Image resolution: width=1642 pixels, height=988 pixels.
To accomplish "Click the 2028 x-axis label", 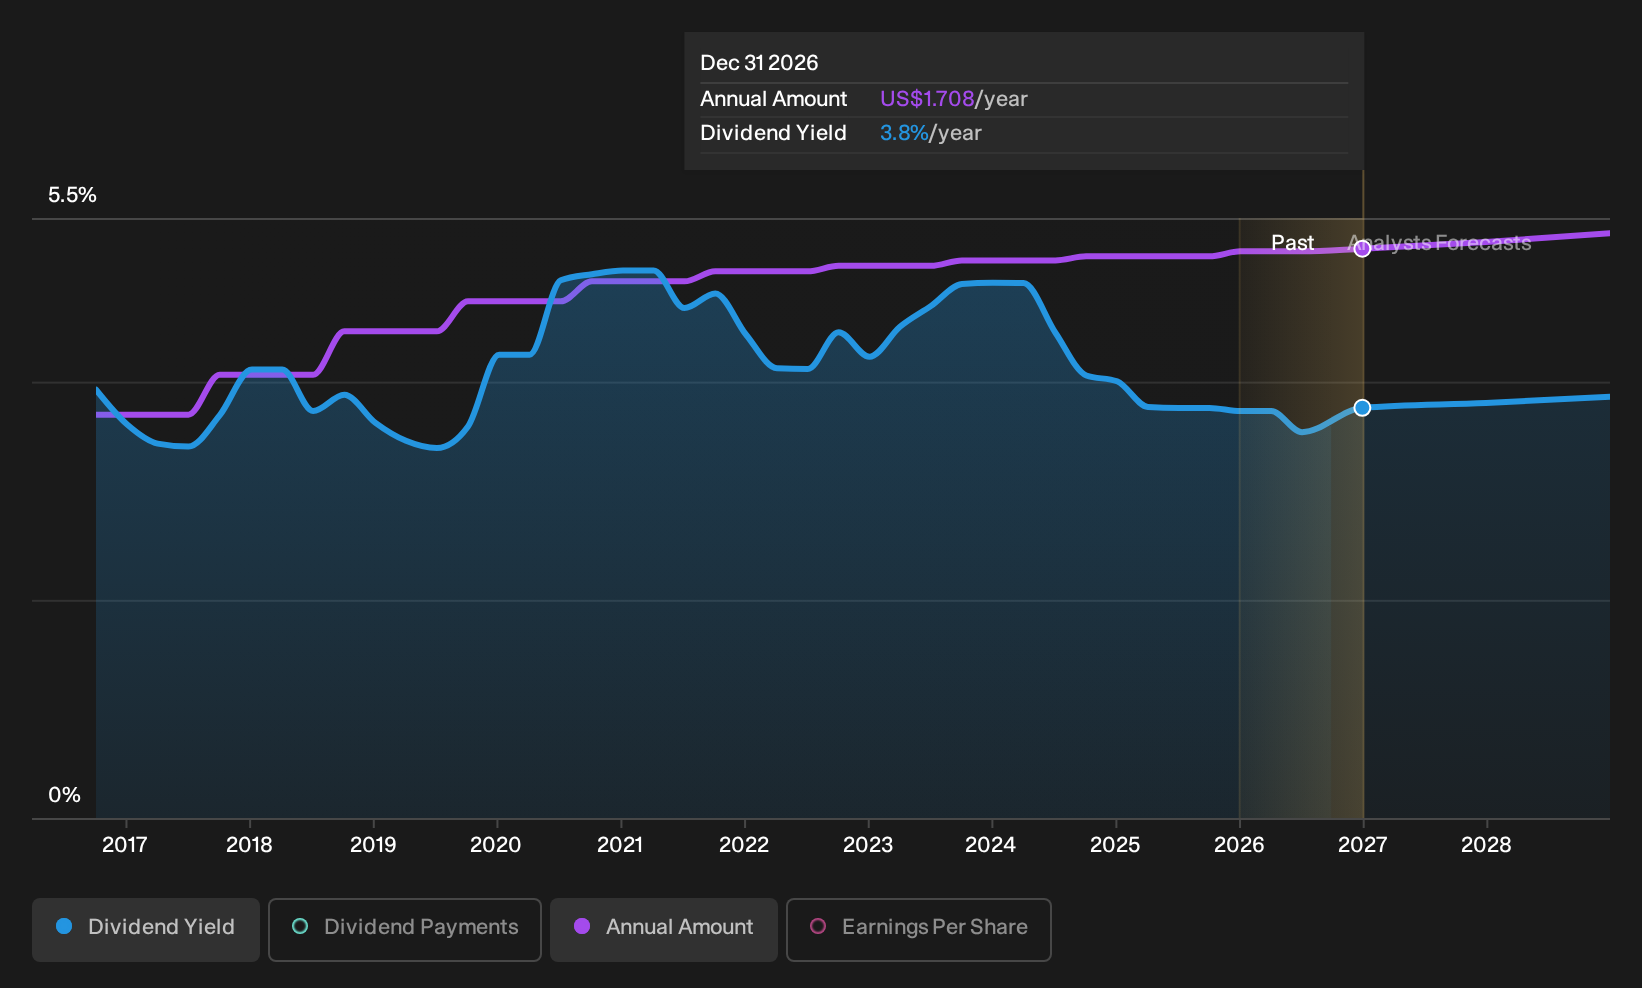I will point(1487,845).
